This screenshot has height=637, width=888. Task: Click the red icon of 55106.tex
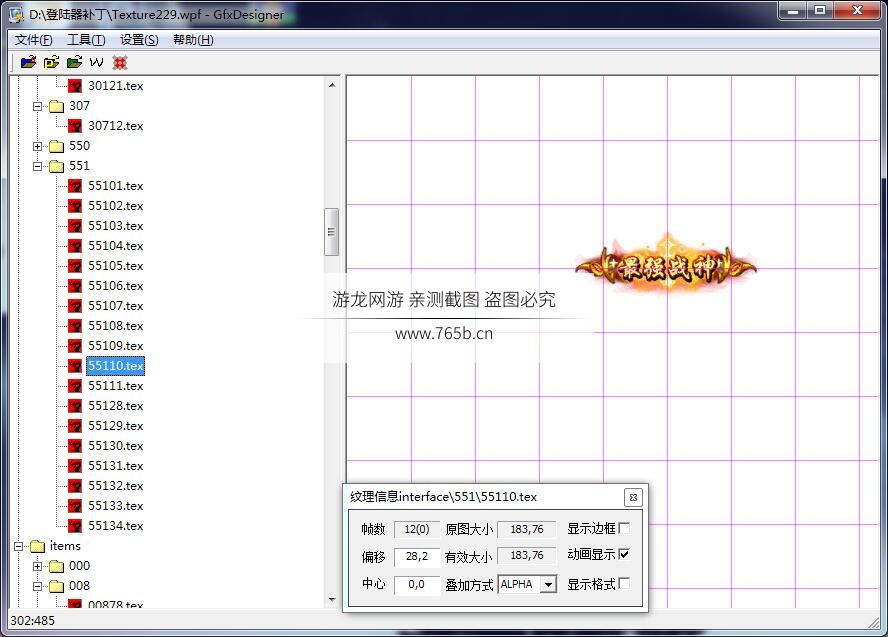point(75,286)
